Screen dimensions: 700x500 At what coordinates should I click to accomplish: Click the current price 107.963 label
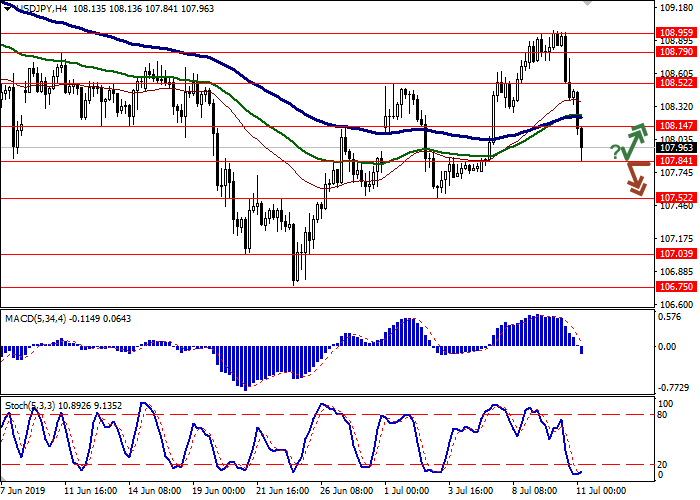(x=673, y=148)
